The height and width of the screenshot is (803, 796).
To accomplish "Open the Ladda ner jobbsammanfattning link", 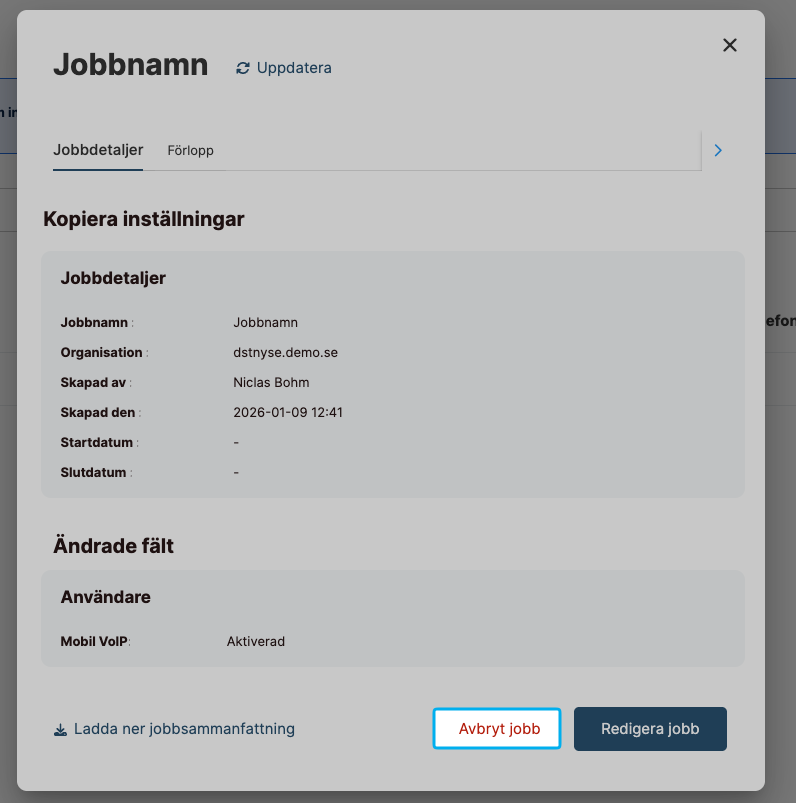I will click(184, 729).
